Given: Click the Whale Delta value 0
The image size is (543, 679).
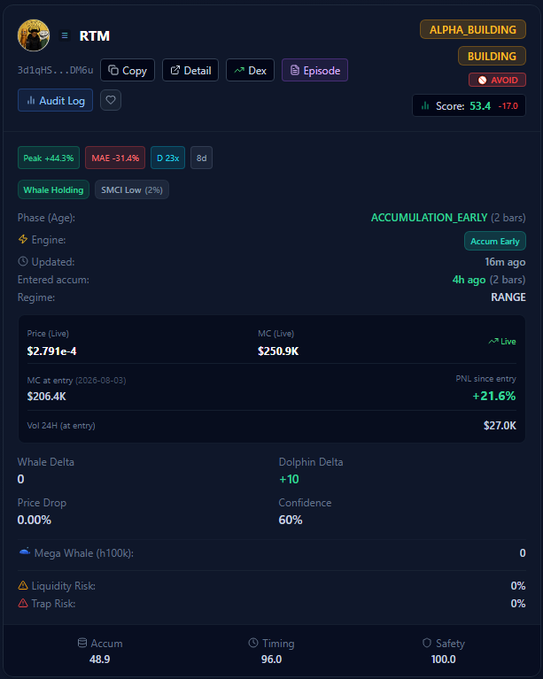Looking at the screenshot, I should click(21, 479).
